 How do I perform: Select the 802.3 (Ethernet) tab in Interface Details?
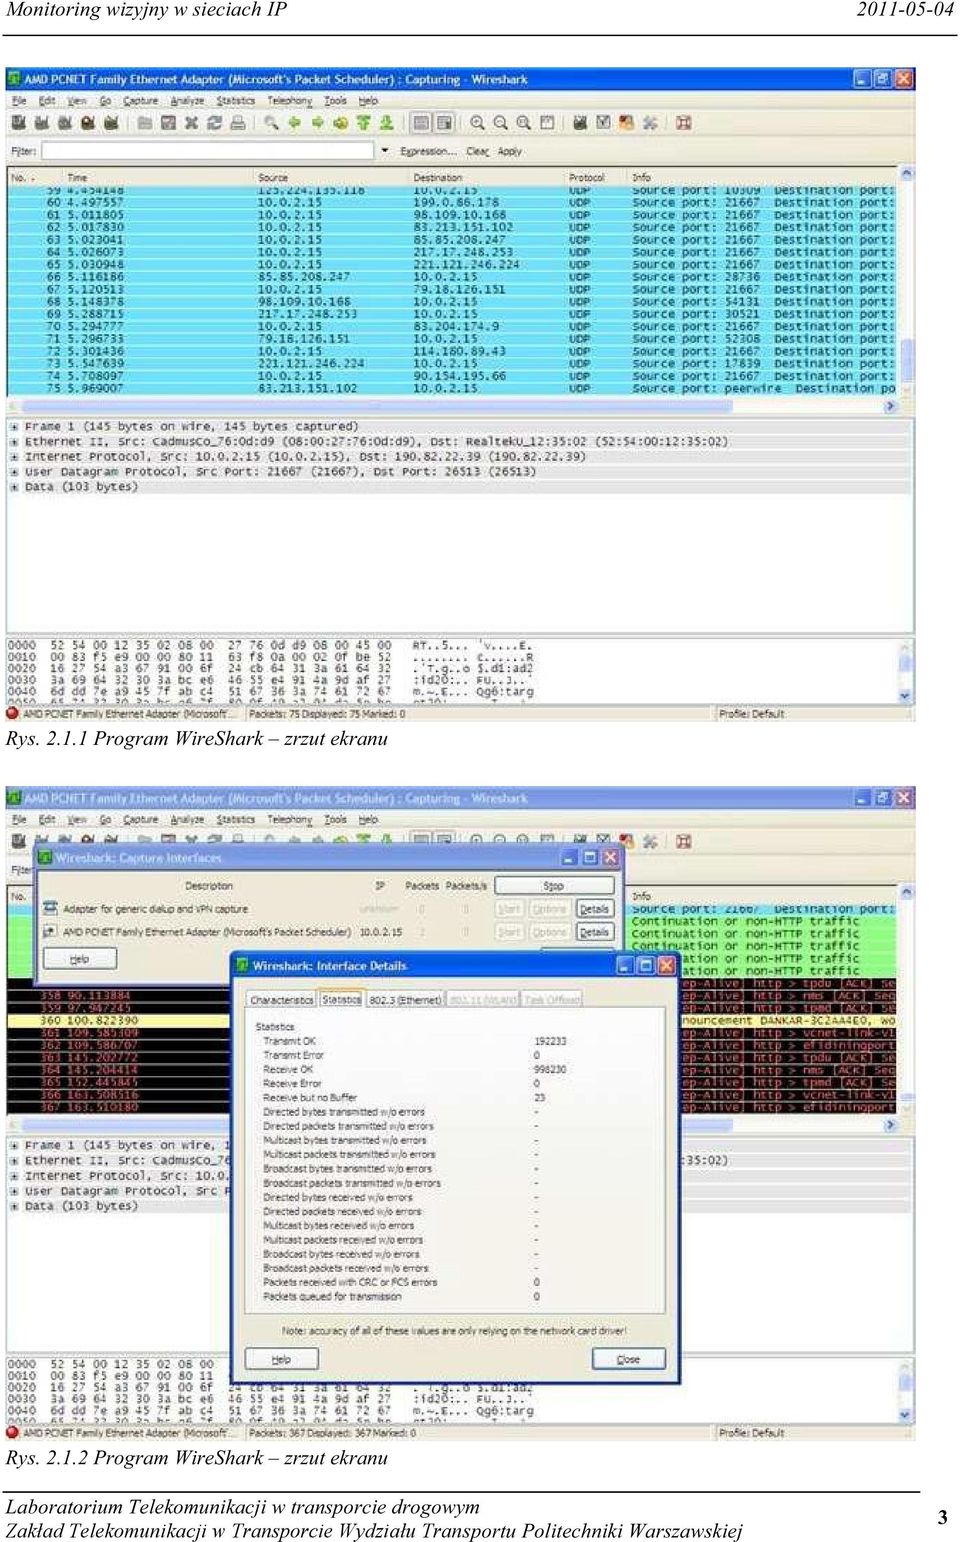pos(406,999)
